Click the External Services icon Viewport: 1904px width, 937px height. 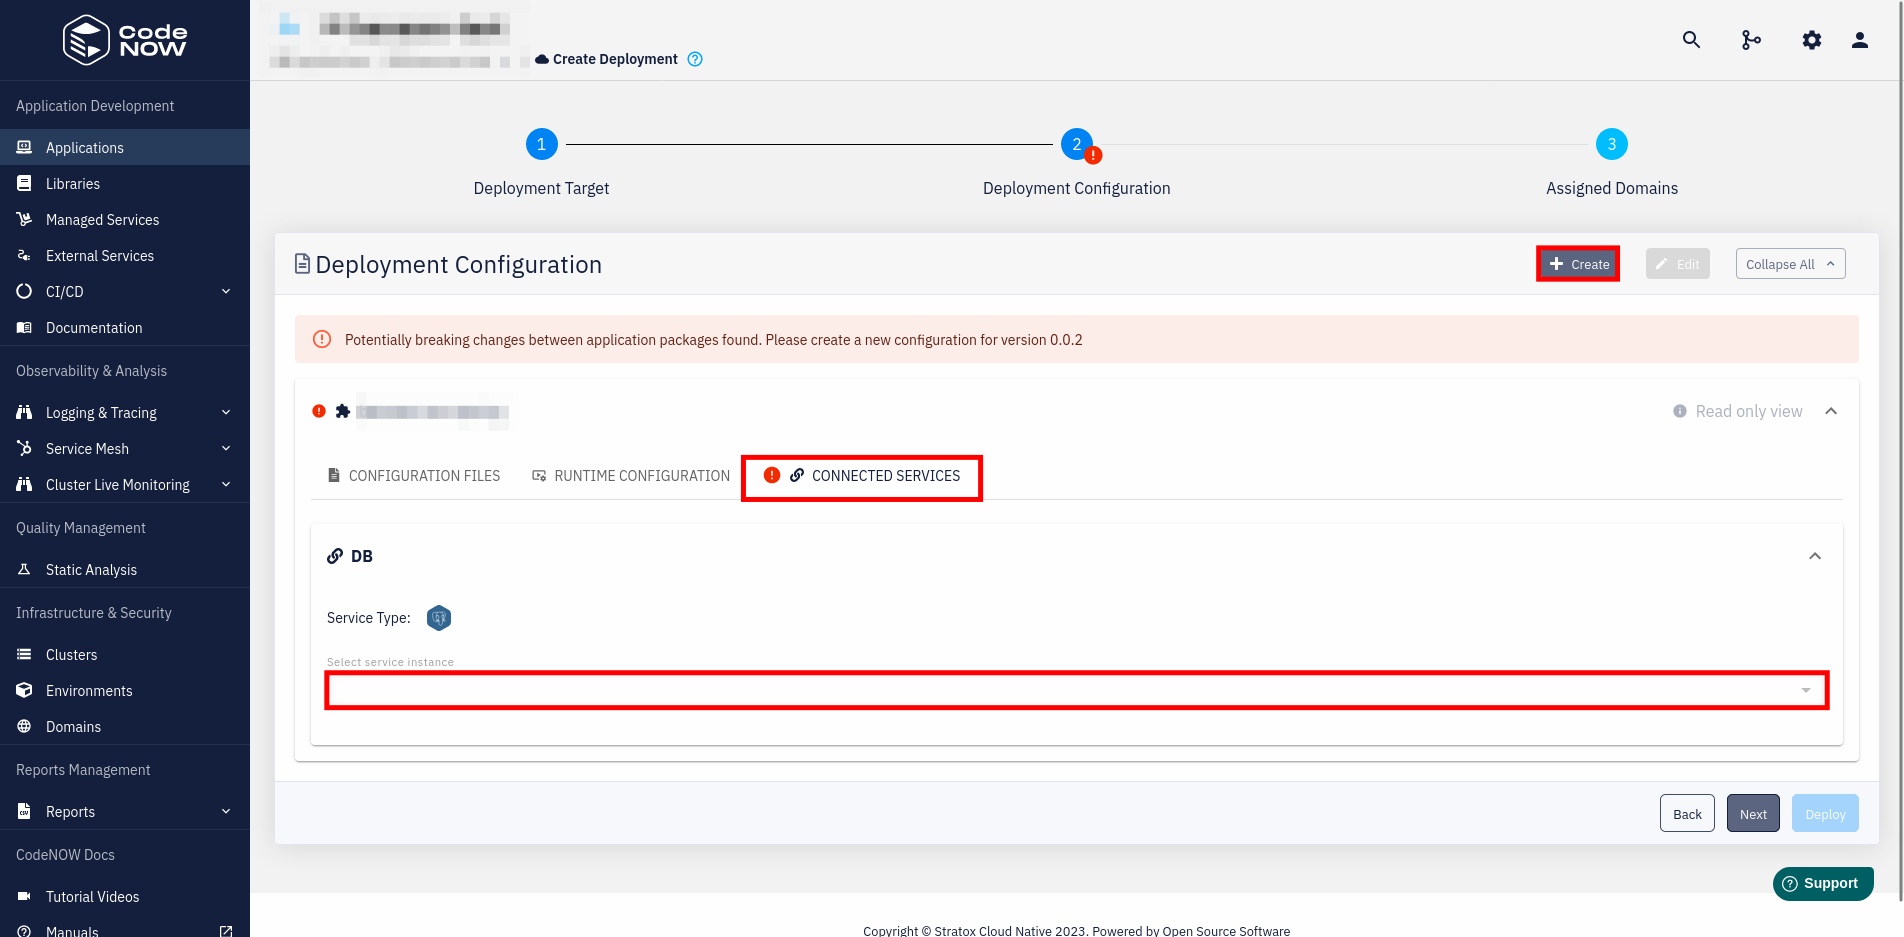(x=24, y=255)
